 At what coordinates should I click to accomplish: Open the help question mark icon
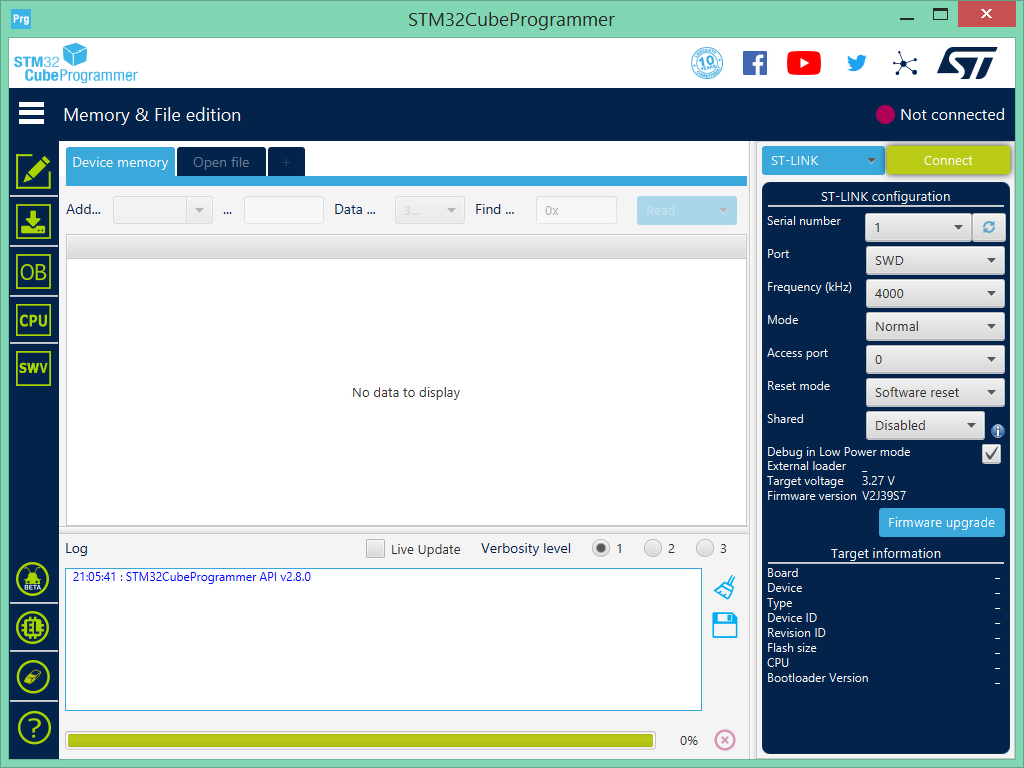pos(34,727)
